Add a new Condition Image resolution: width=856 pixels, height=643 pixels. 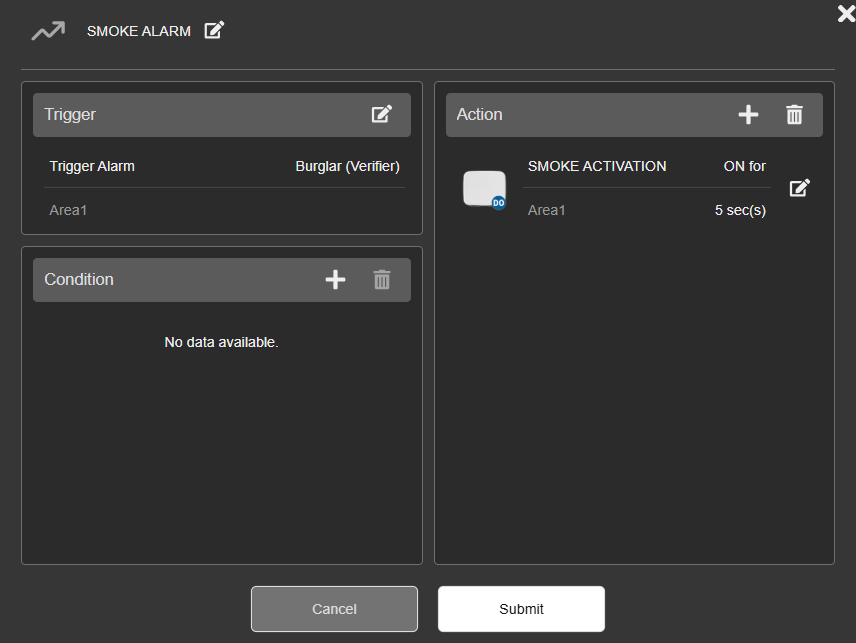[335, 279]
